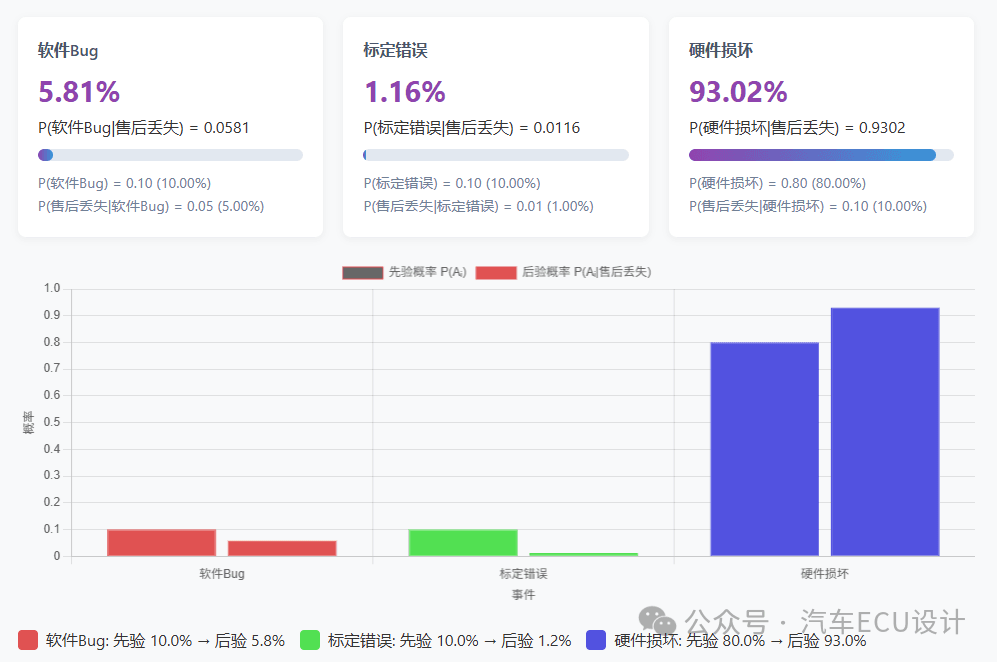Click P(软件Bug|售后丢失) = 0.0581 text
997x662 pixels.
144,128
